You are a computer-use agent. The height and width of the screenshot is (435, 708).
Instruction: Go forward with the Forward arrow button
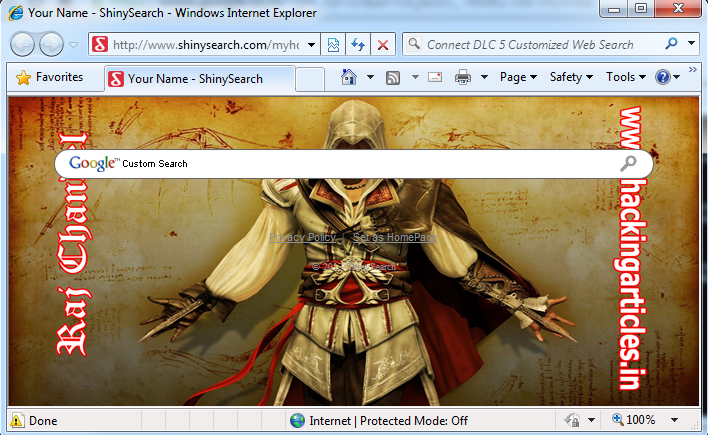pos(51,44)
